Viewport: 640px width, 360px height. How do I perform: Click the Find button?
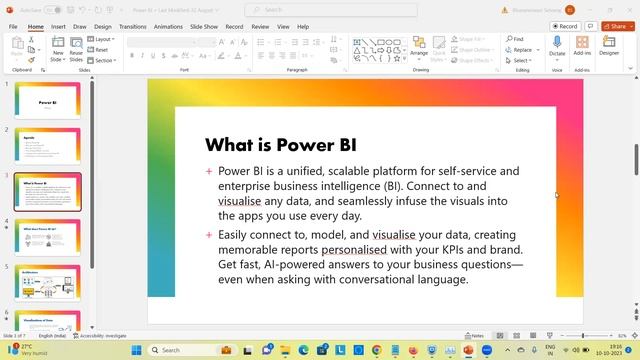(x=515, y=39)
